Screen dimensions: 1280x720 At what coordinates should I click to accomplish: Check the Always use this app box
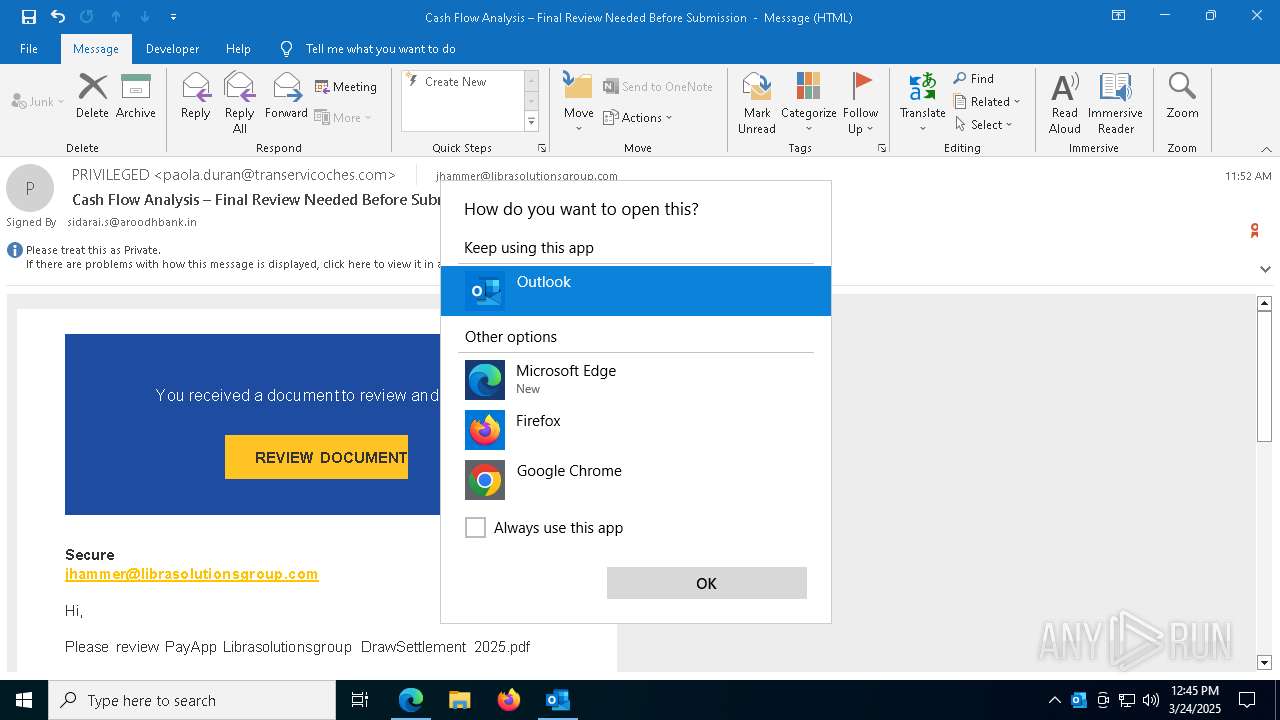click(475, 527)
